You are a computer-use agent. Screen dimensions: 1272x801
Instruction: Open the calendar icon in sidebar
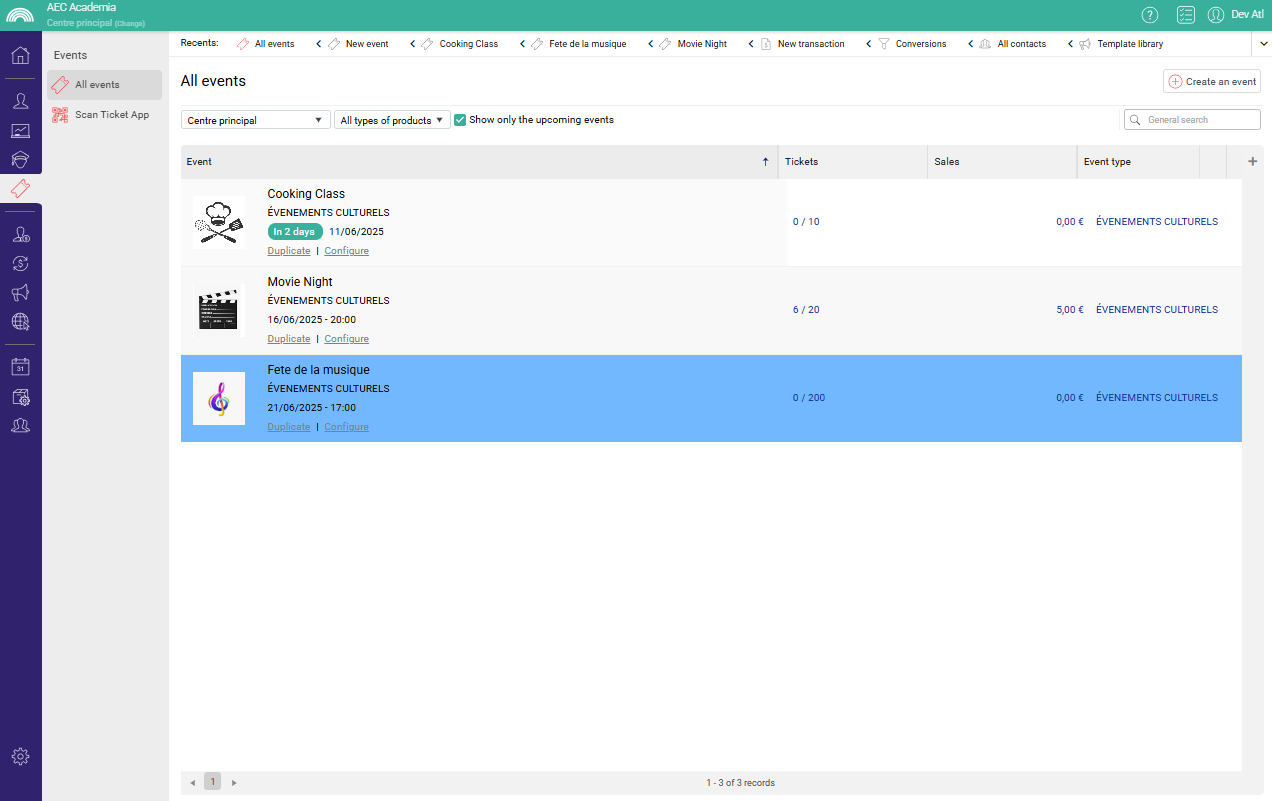(20, 367)
